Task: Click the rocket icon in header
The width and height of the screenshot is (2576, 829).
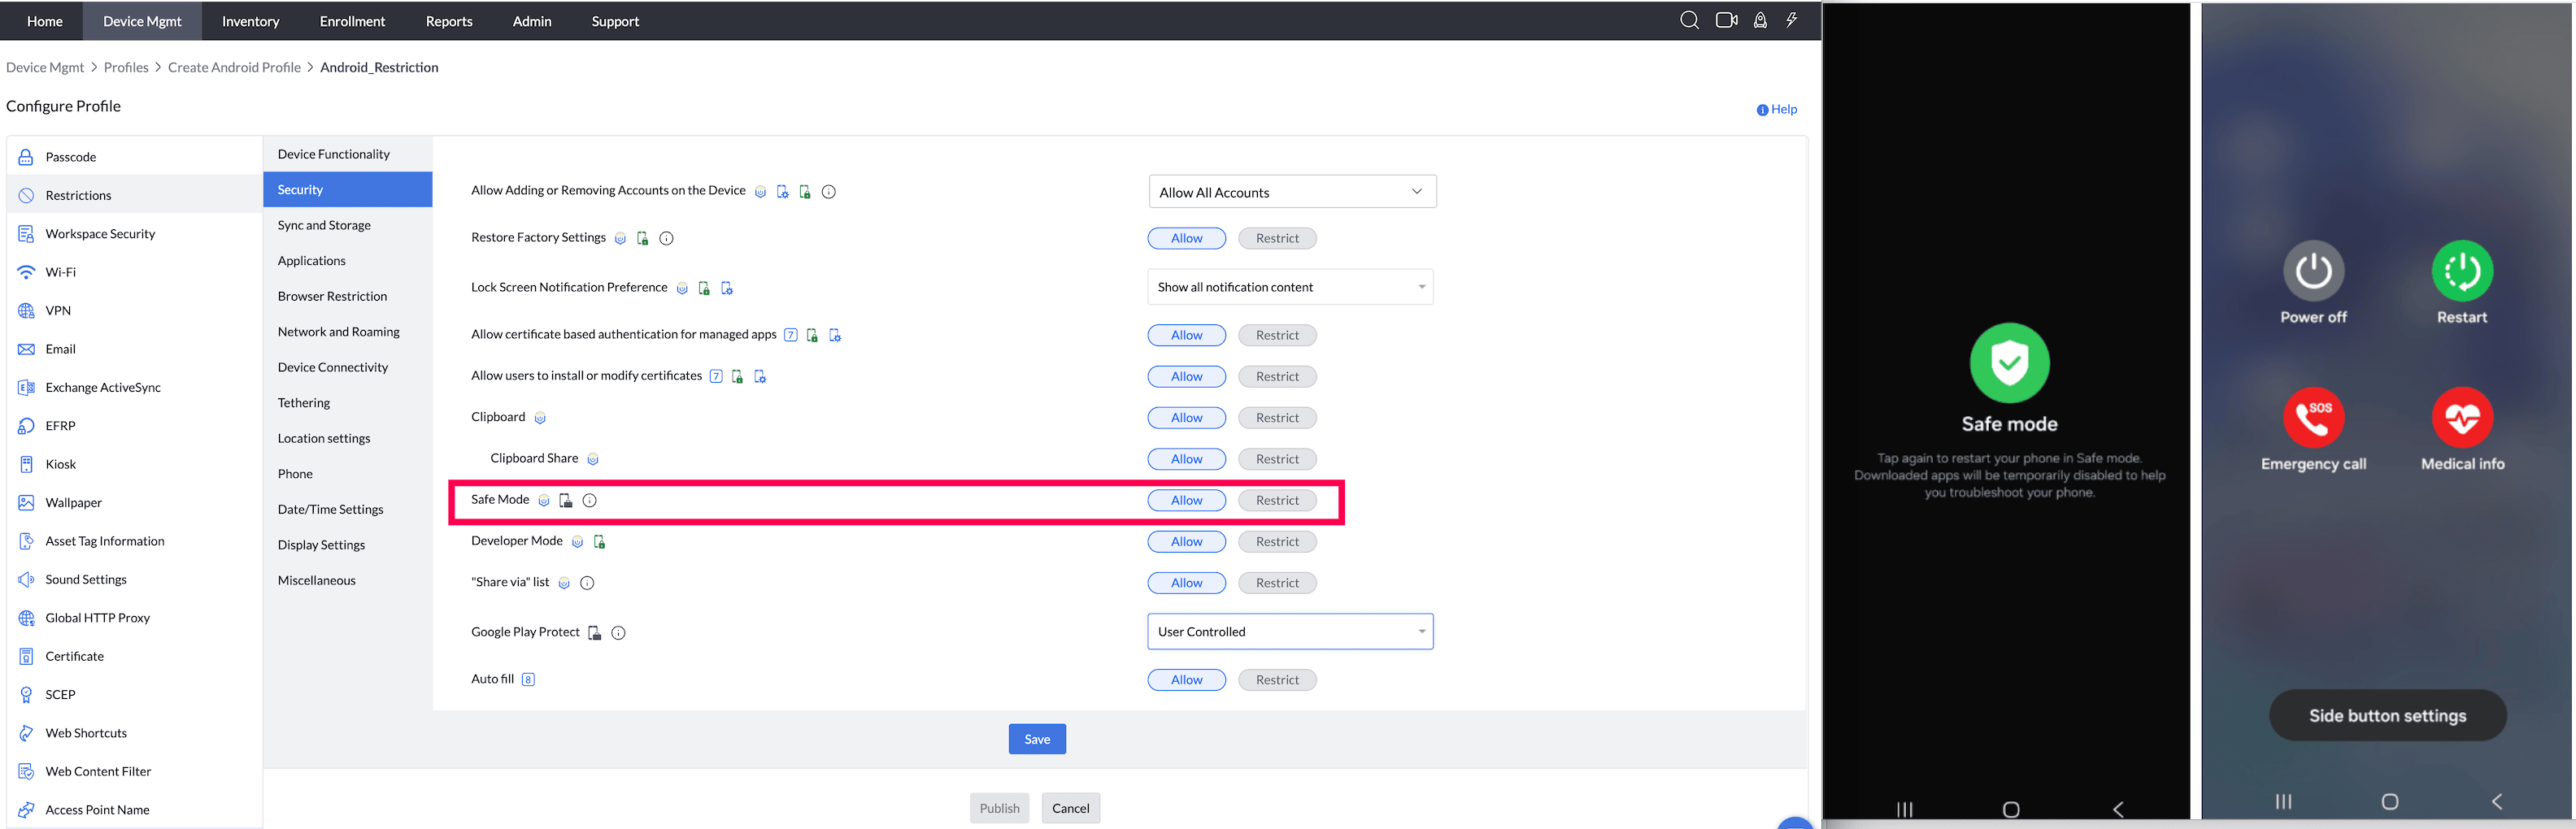Action: point(1760,20)
